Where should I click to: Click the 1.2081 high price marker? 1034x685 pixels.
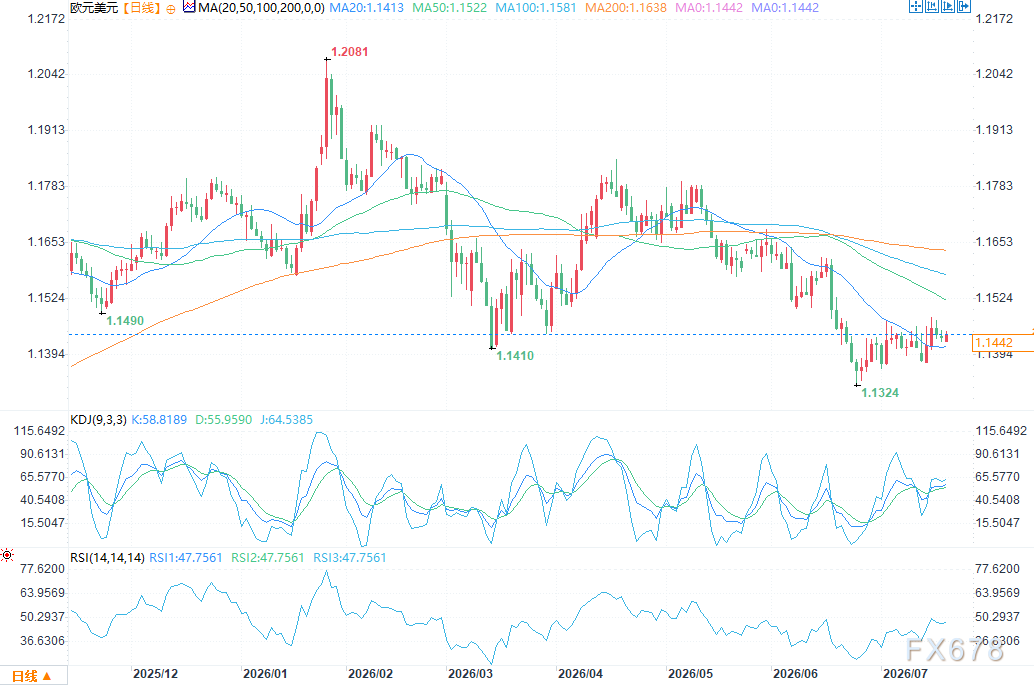point(350,51)
